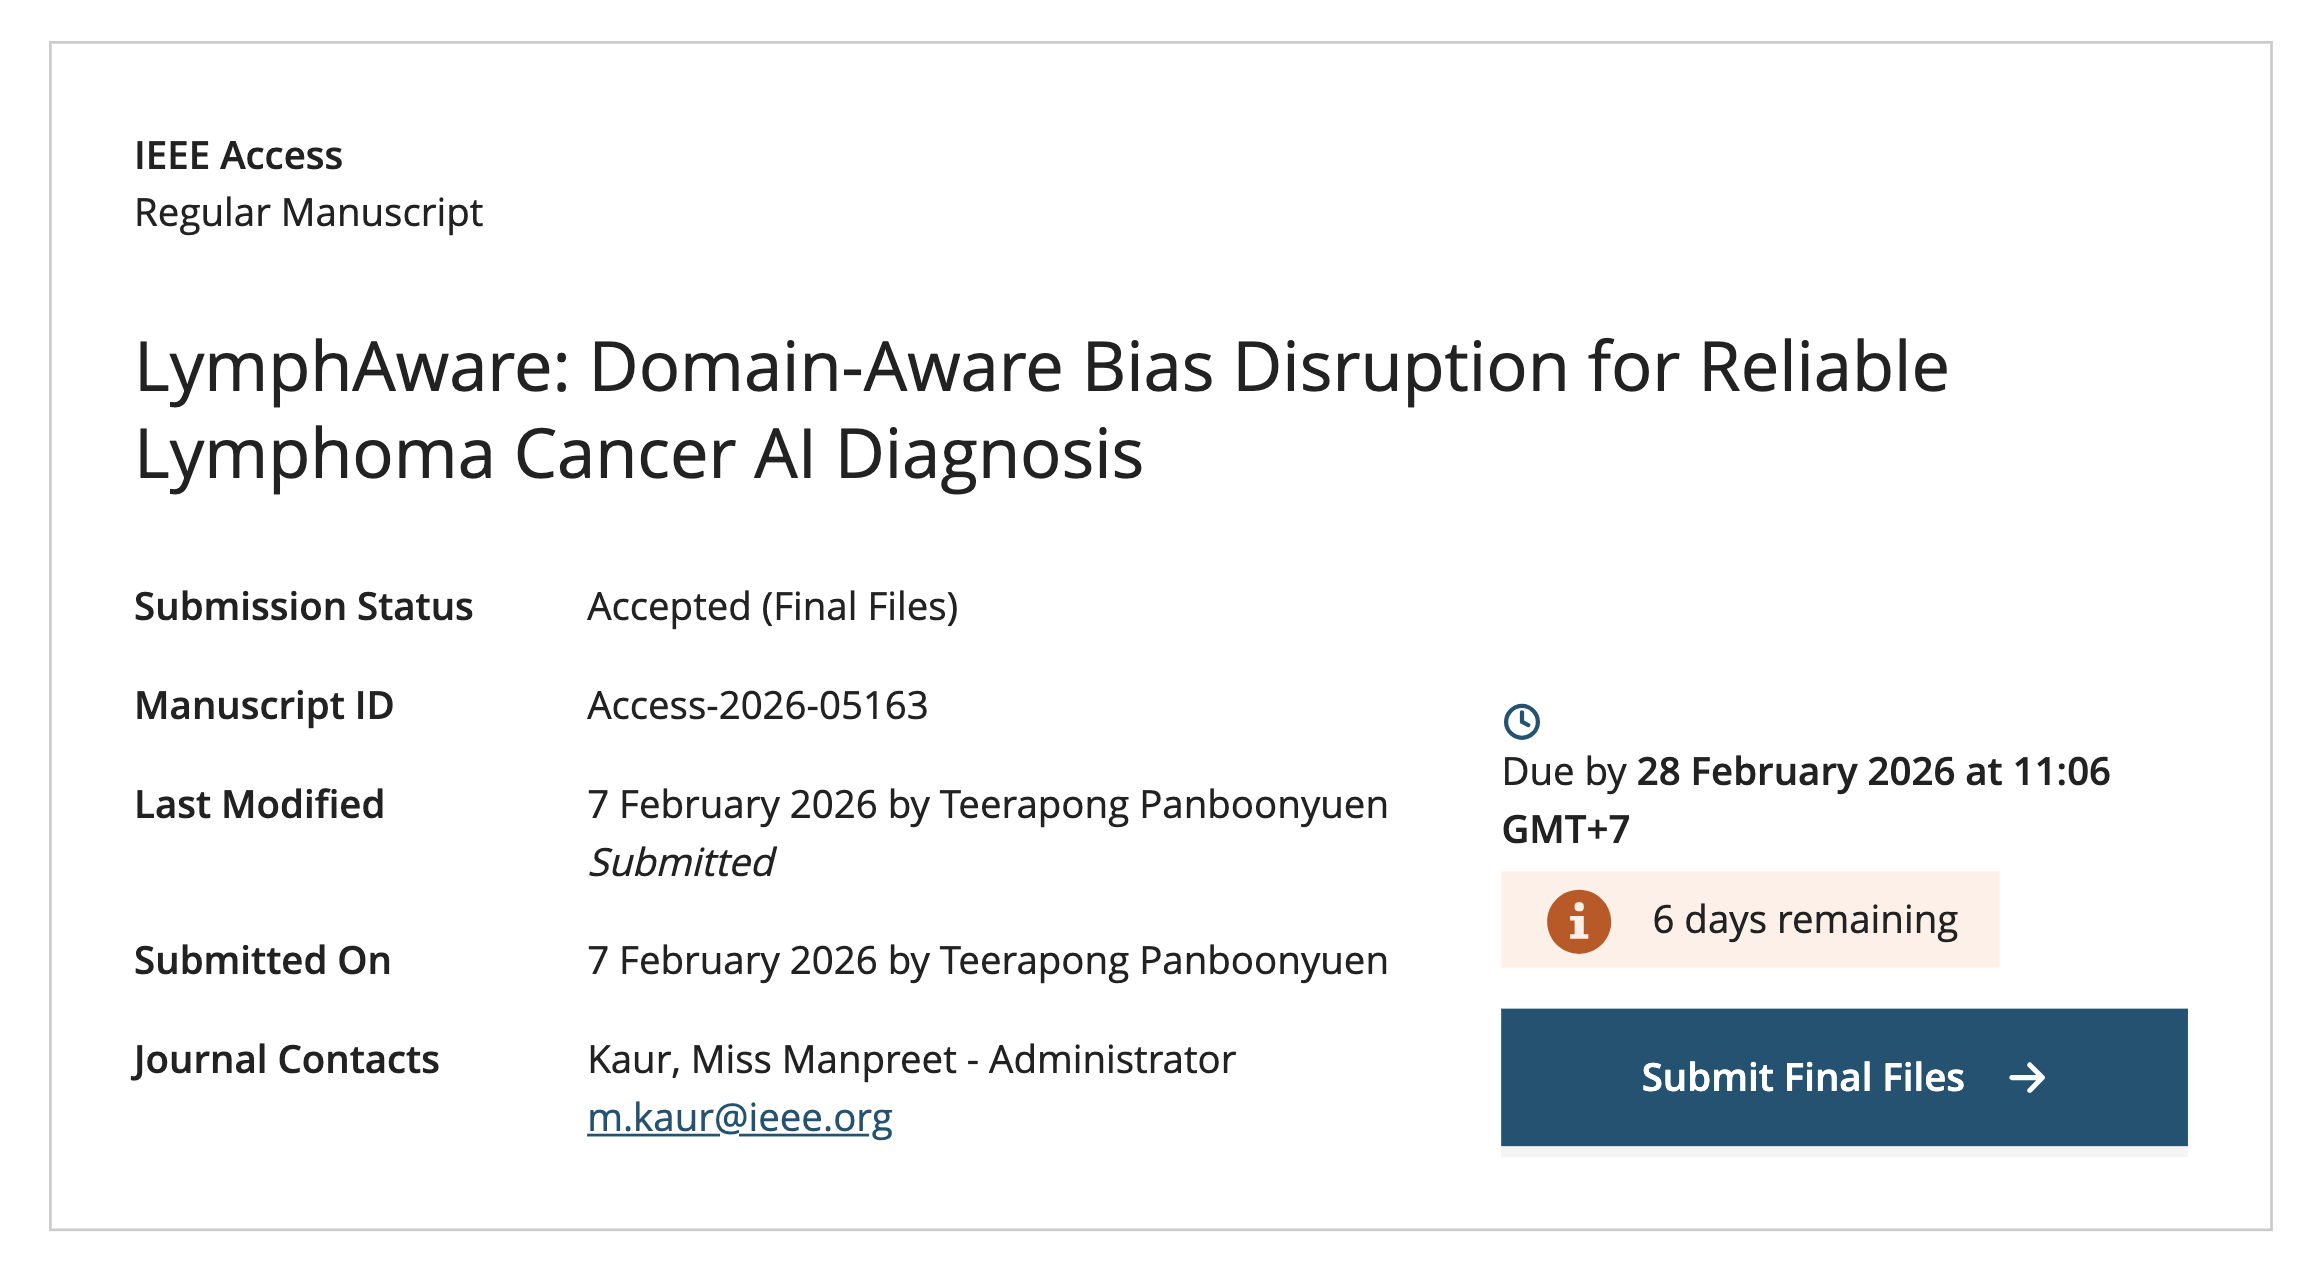Click manuscript ID Access-2026-05163

757,706
